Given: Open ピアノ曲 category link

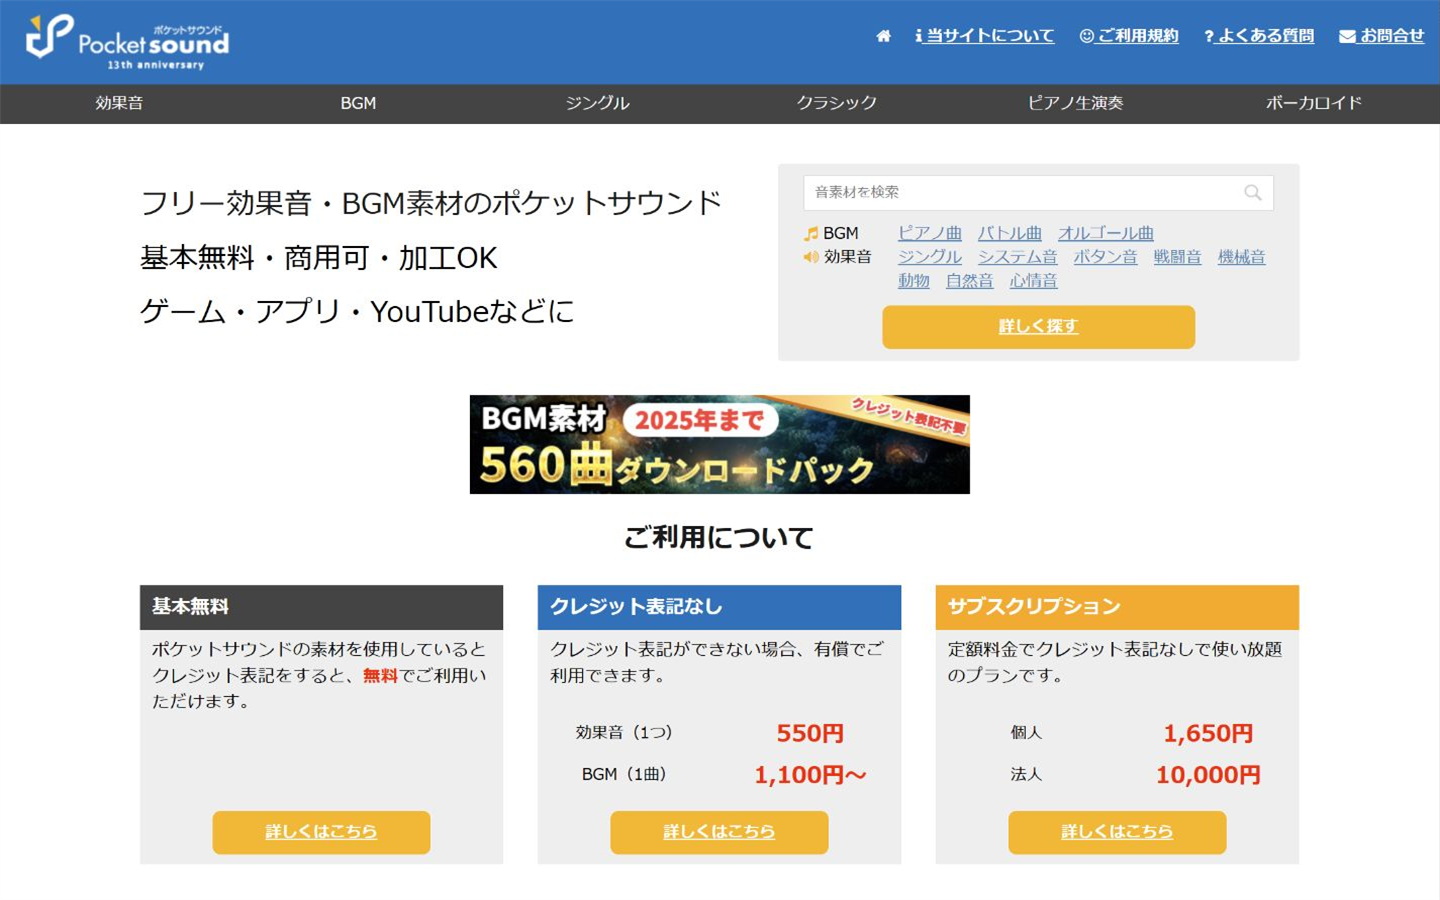Looking at the screenshot, I should [930, 233].
